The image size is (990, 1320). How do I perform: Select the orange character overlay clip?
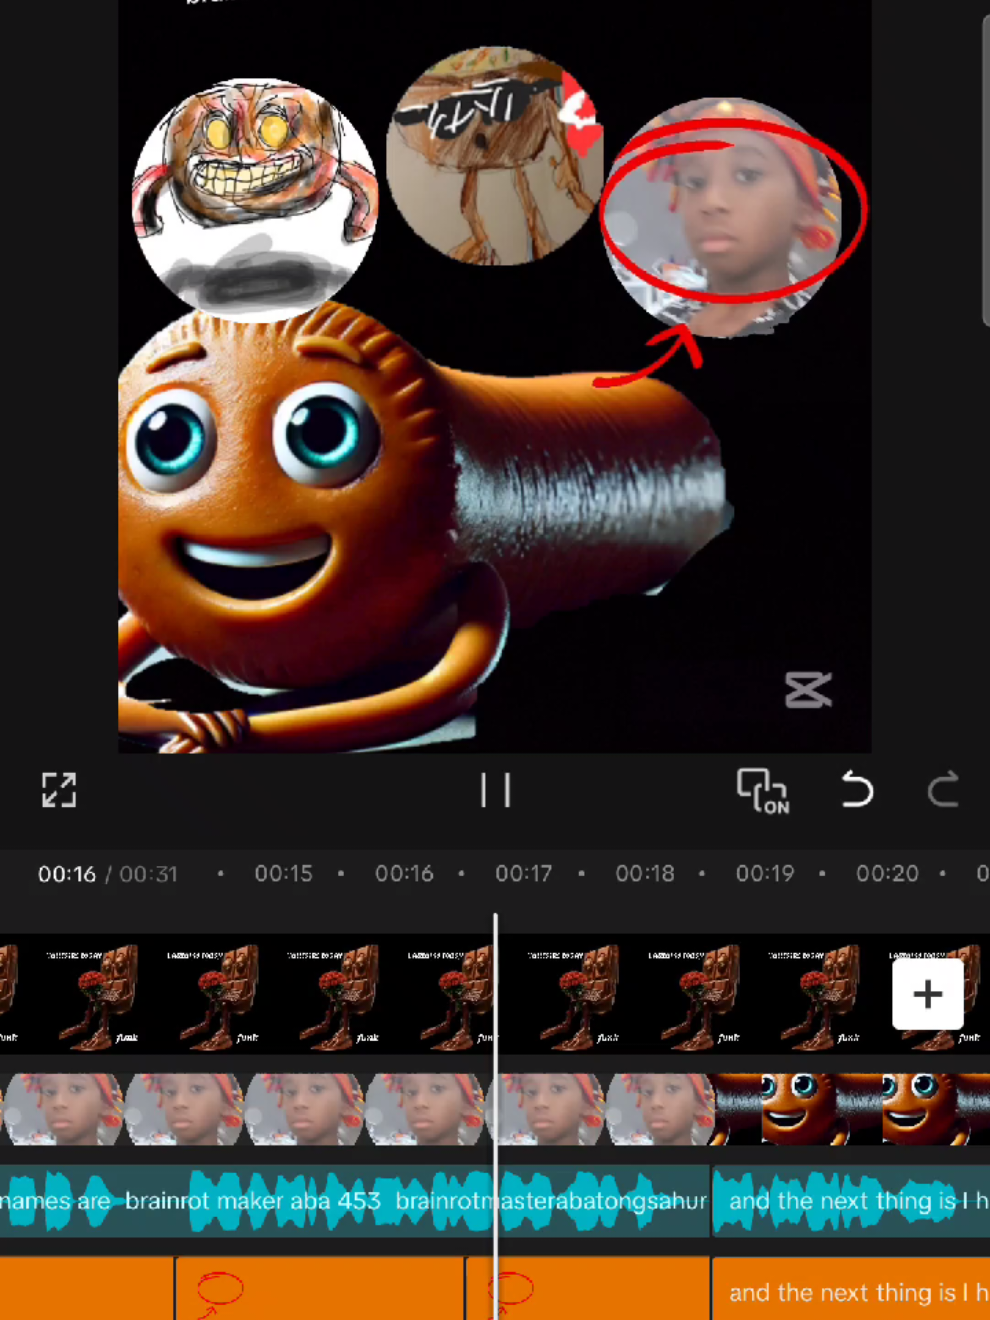850,1109
